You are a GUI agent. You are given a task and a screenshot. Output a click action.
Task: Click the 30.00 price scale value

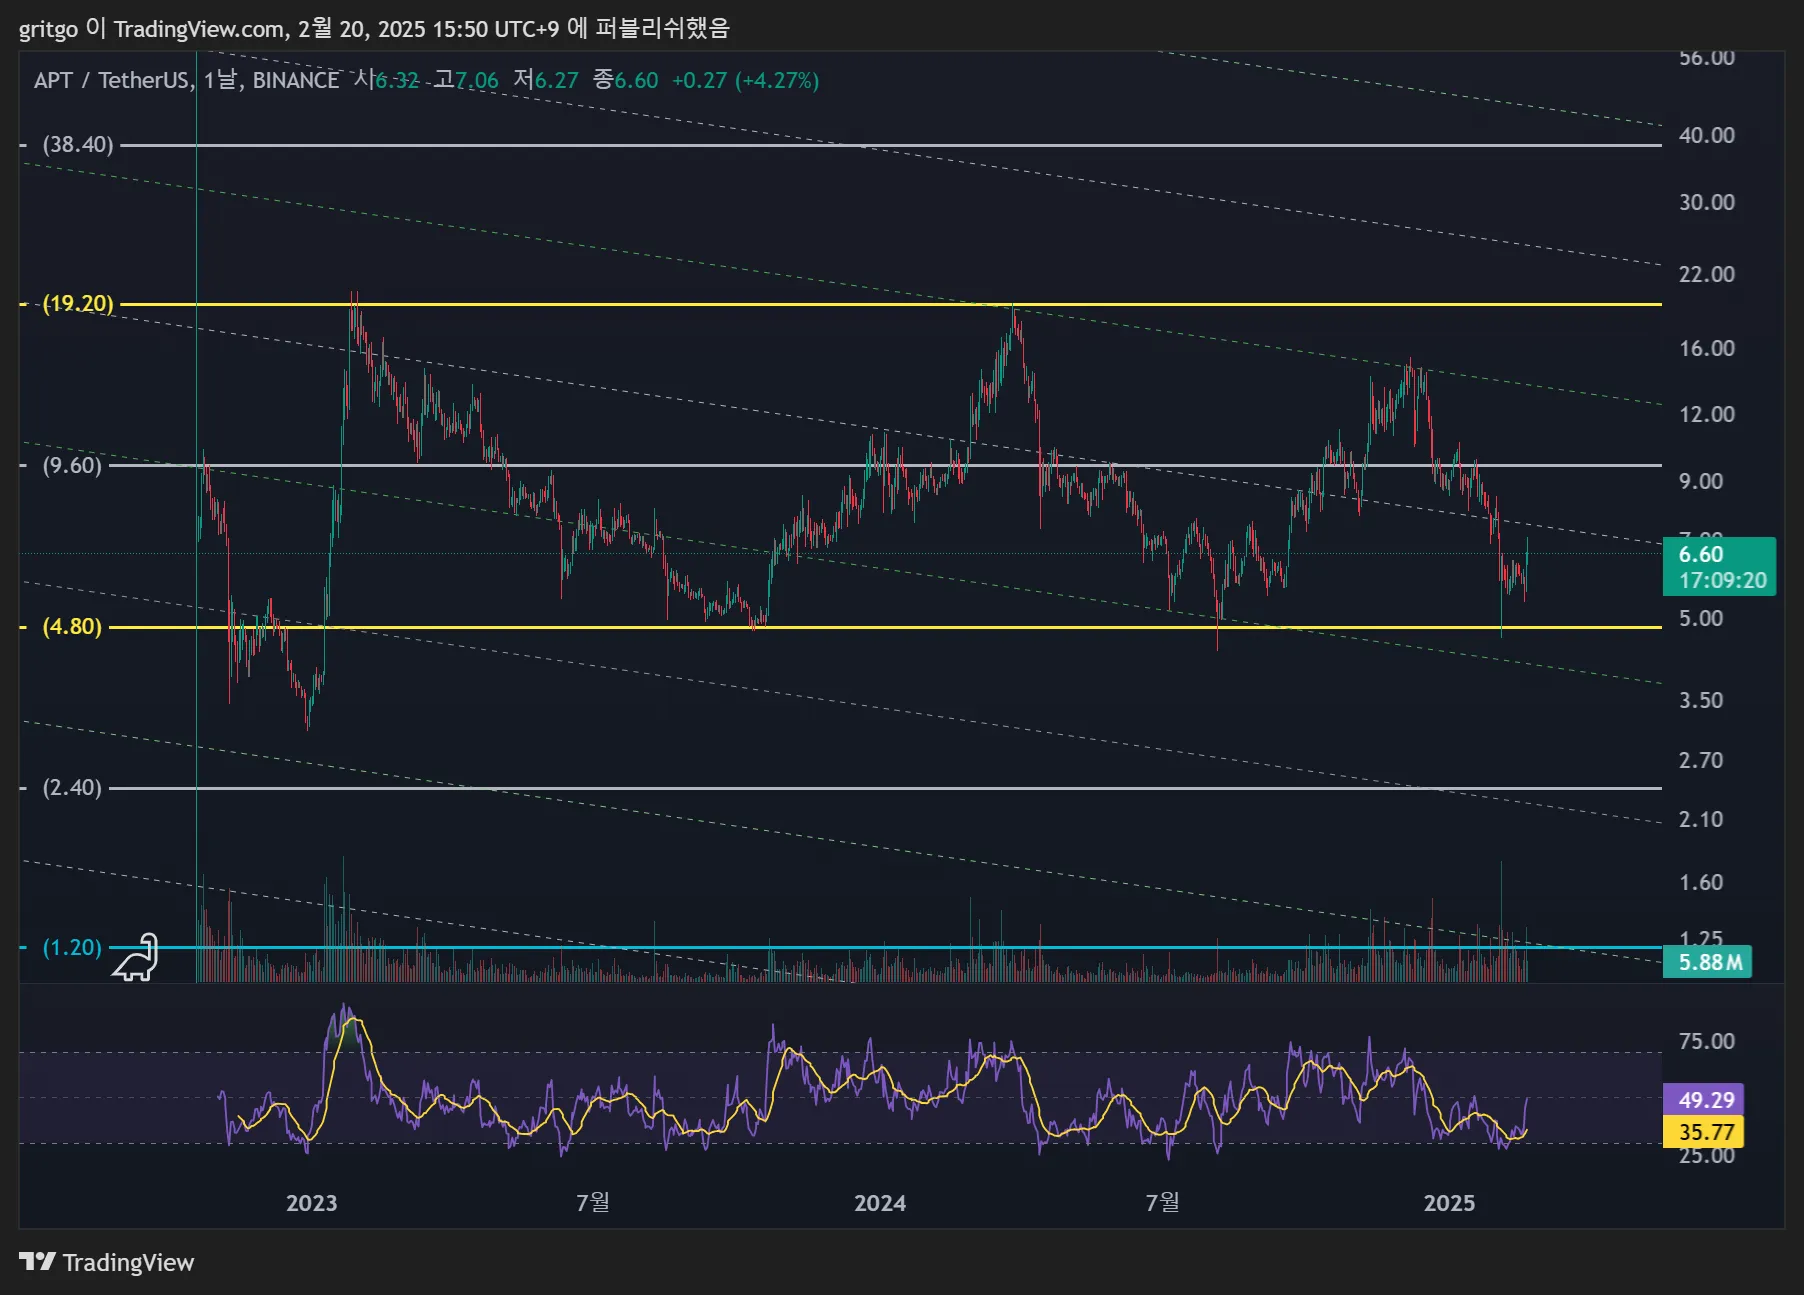point(1707,202)
